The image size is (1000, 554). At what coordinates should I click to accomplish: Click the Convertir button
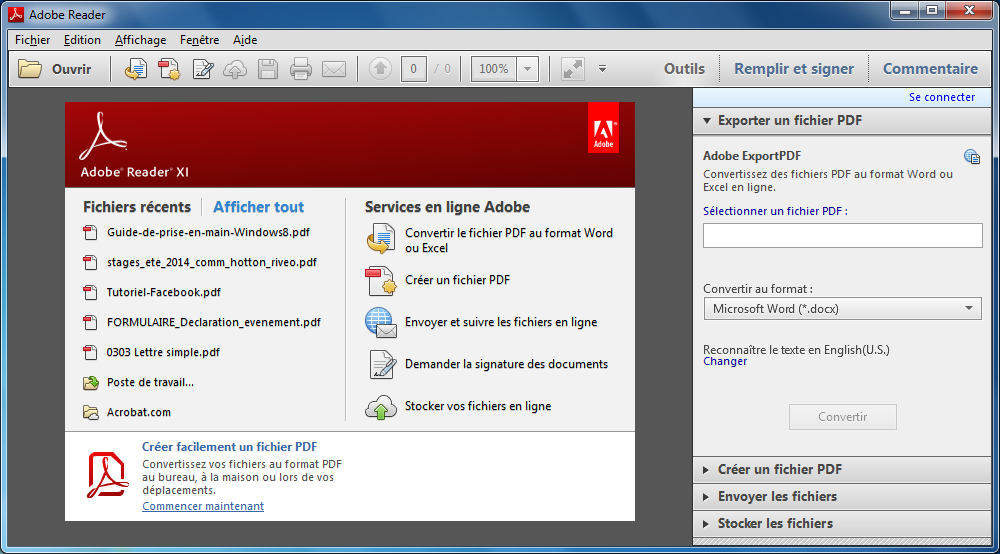tap(842, 417)
